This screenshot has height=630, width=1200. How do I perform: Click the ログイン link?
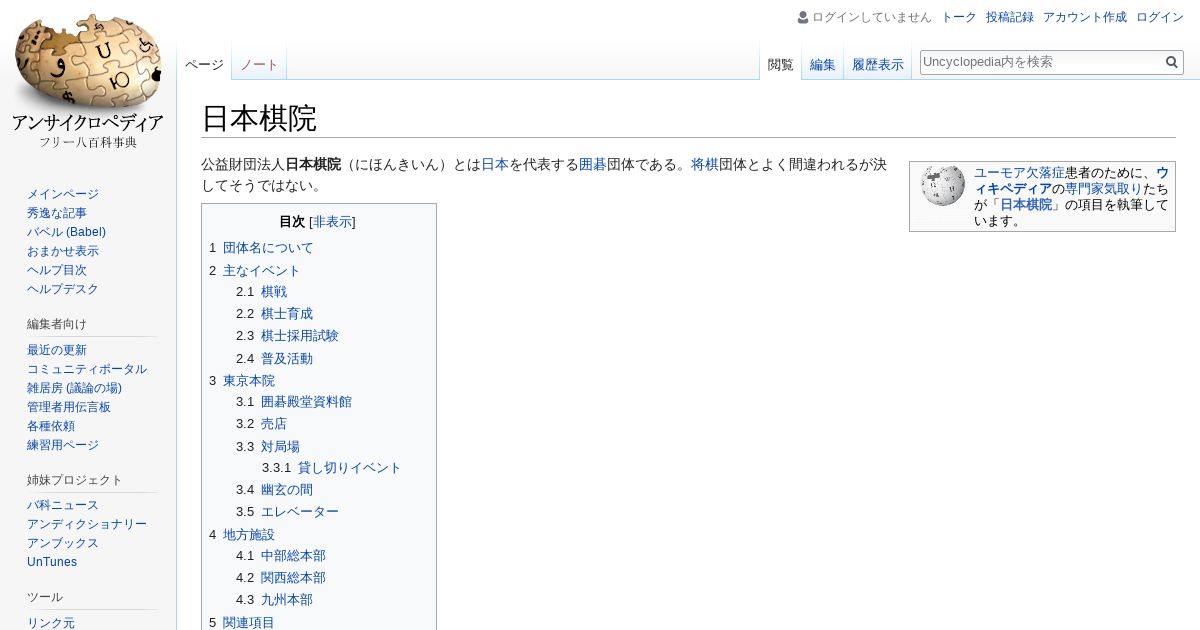pyautogui.click(x=1160, y=17)
